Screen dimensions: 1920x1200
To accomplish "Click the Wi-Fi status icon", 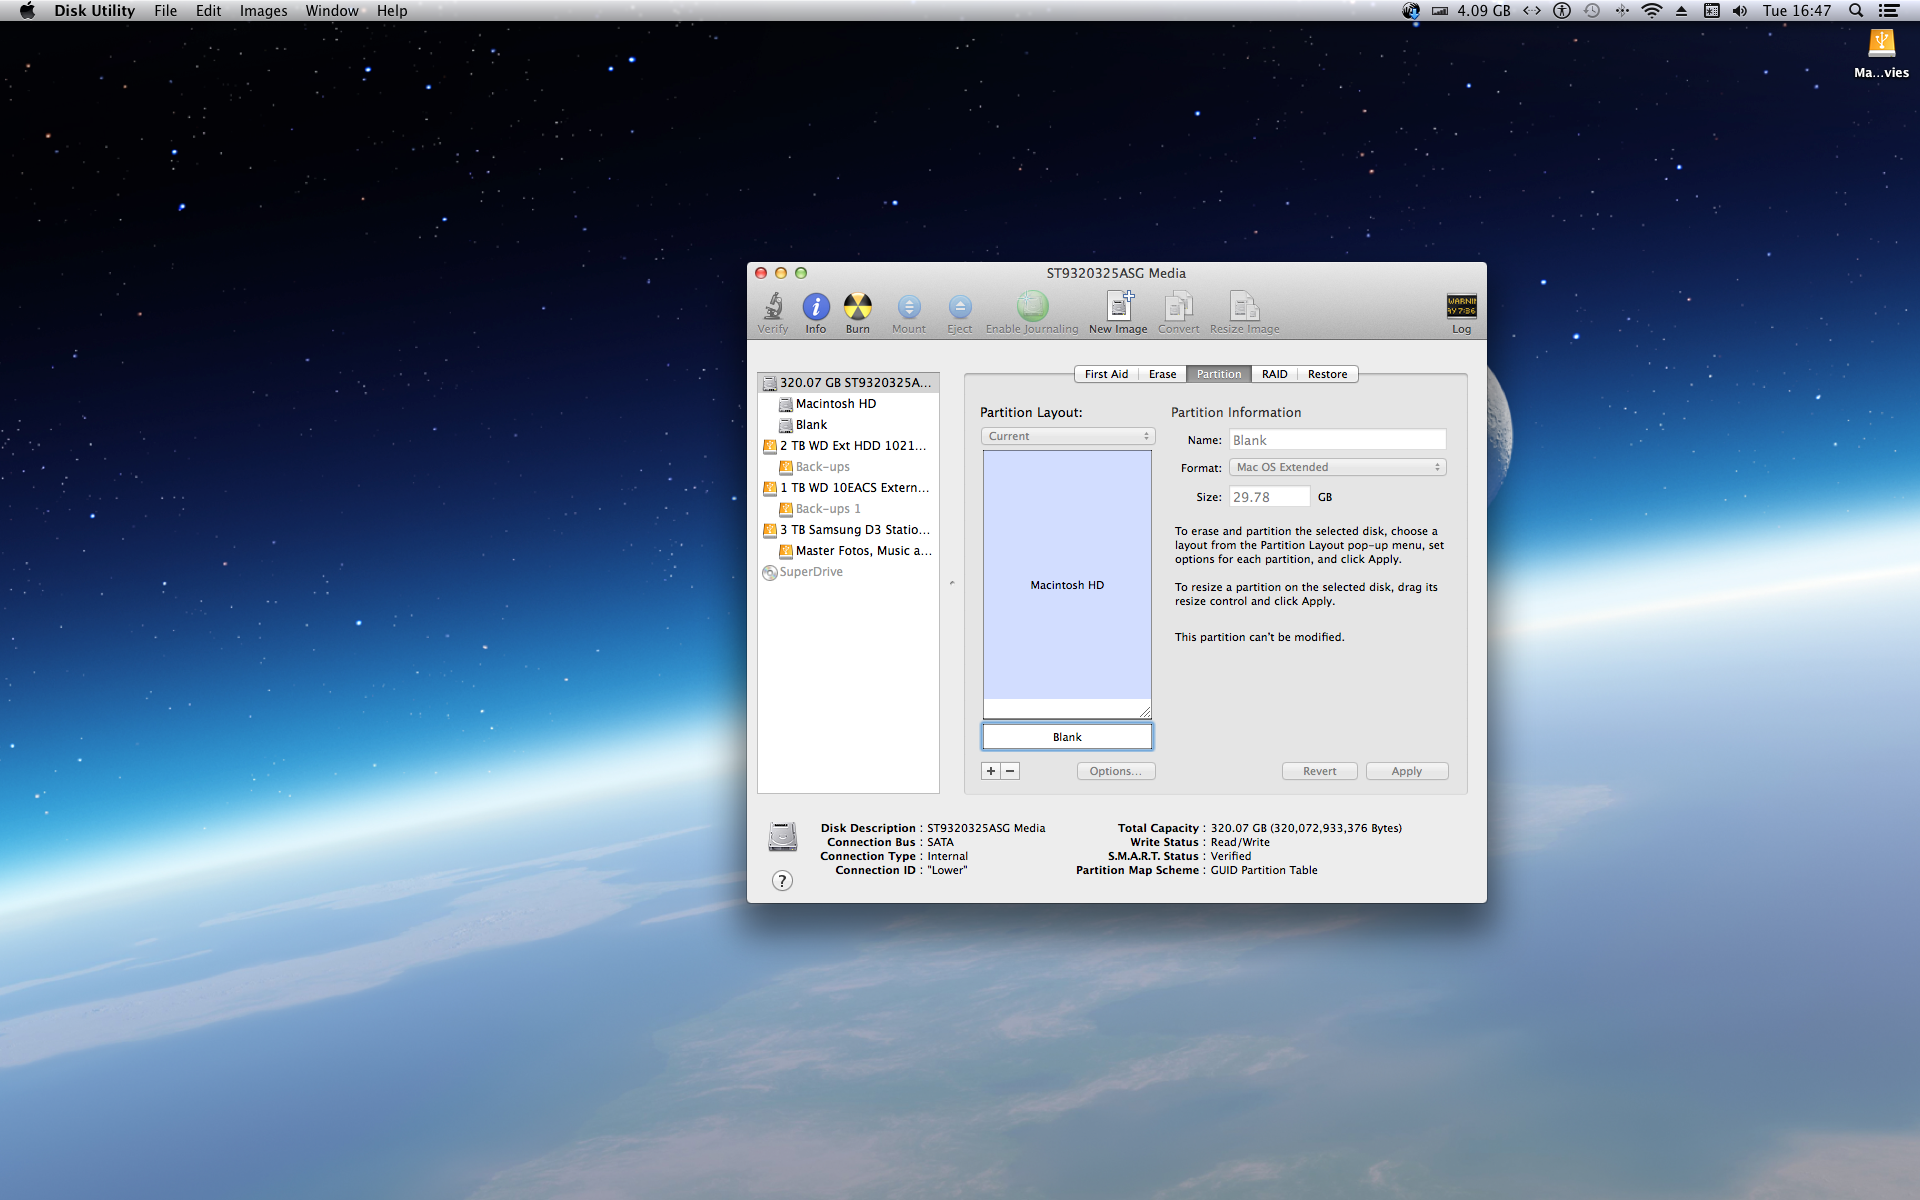I will [x=1652, y=11].
